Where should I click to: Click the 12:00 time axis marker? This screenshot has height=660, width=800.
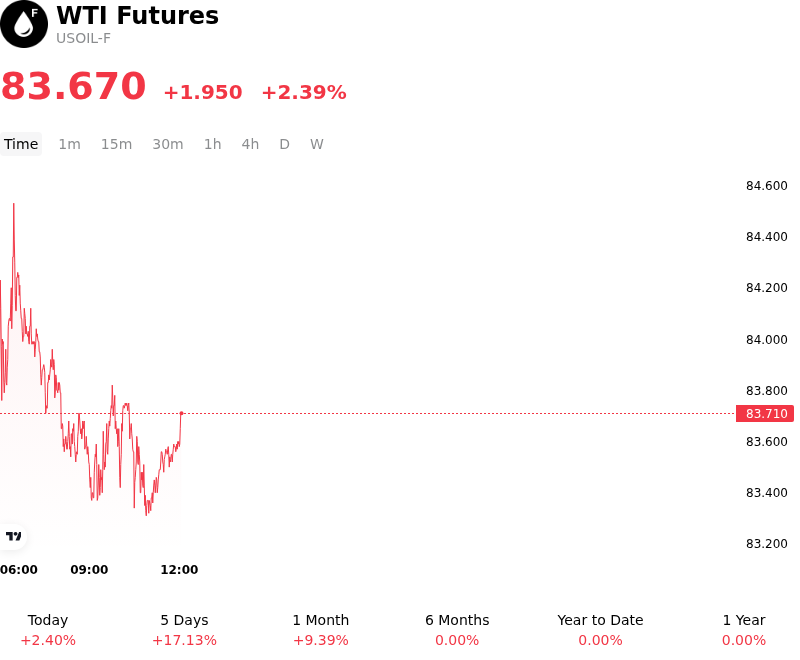pyautogui.click(x=179, y=569)
